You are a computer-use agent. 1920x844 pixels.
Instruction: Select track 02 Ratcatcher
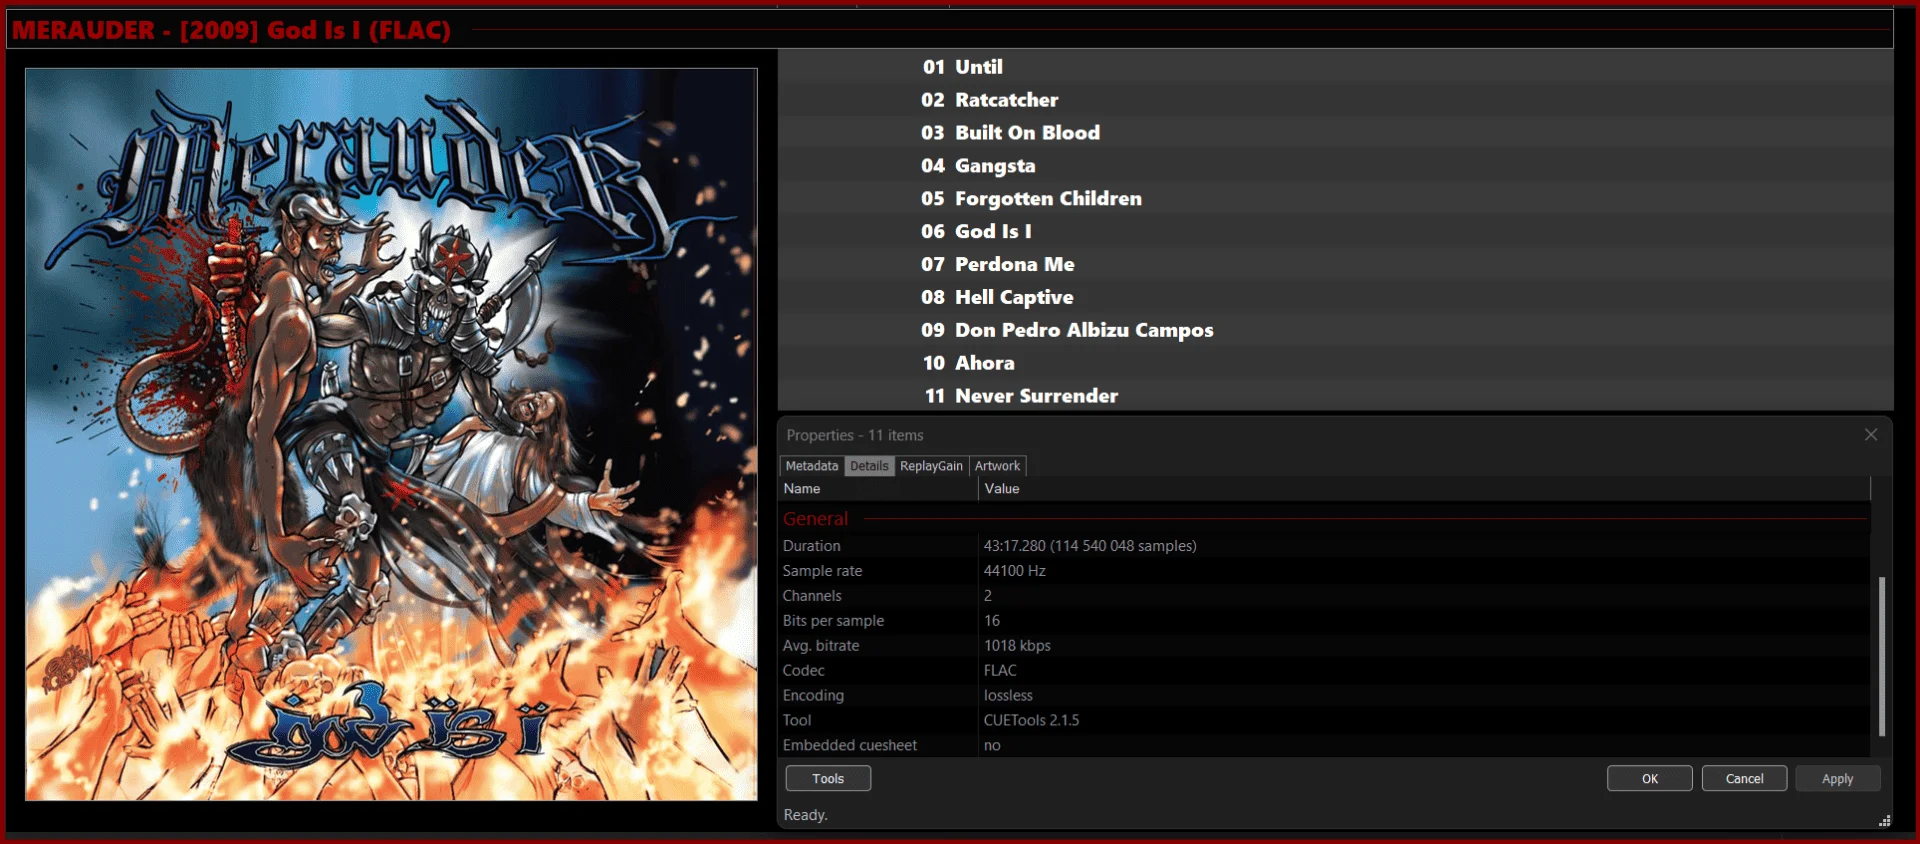[1335, 100]
